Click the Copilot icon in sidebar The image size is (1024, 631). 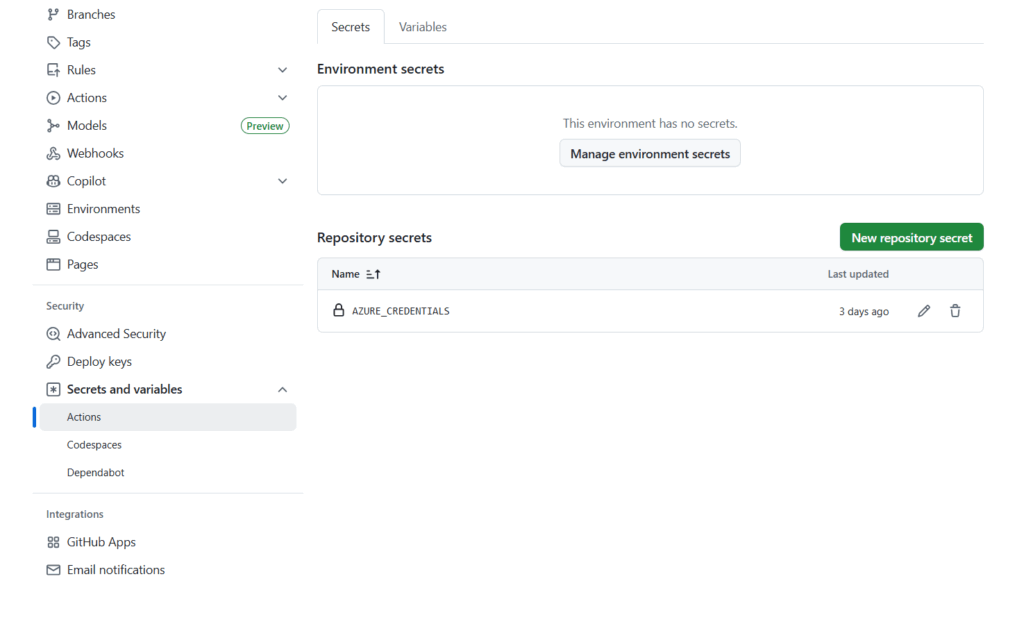[53, 181]
